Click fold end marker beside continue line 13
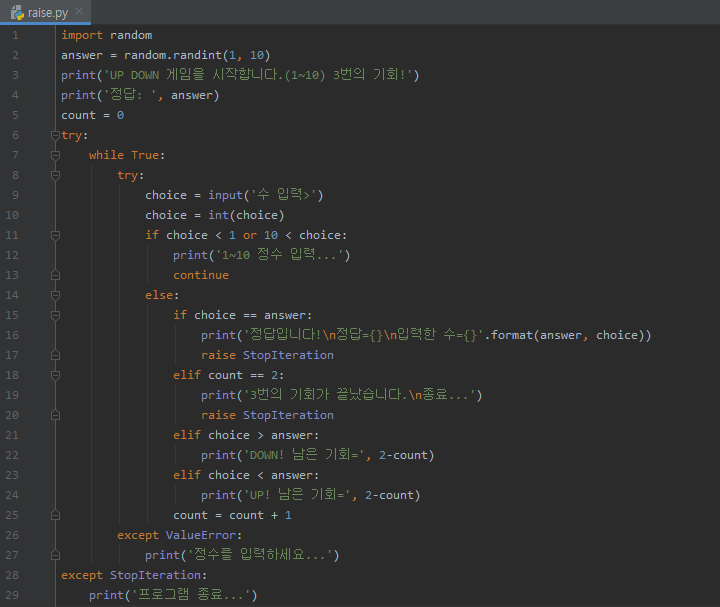The height and width of the screenshot is (607, 720). pyautogui.click(x=55, y=275)
